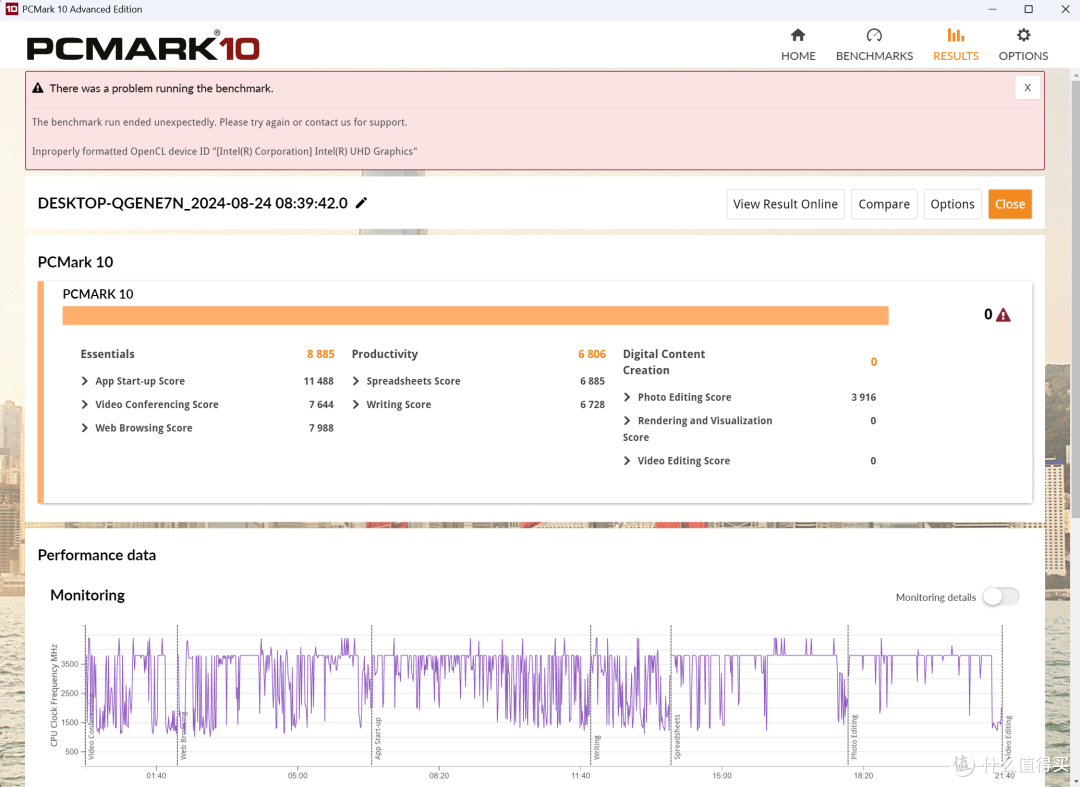This screenshot has height=787, width=1080.
Task: Click the CPU Clock Frequency MHz axis label
Action: coord(54,695)
